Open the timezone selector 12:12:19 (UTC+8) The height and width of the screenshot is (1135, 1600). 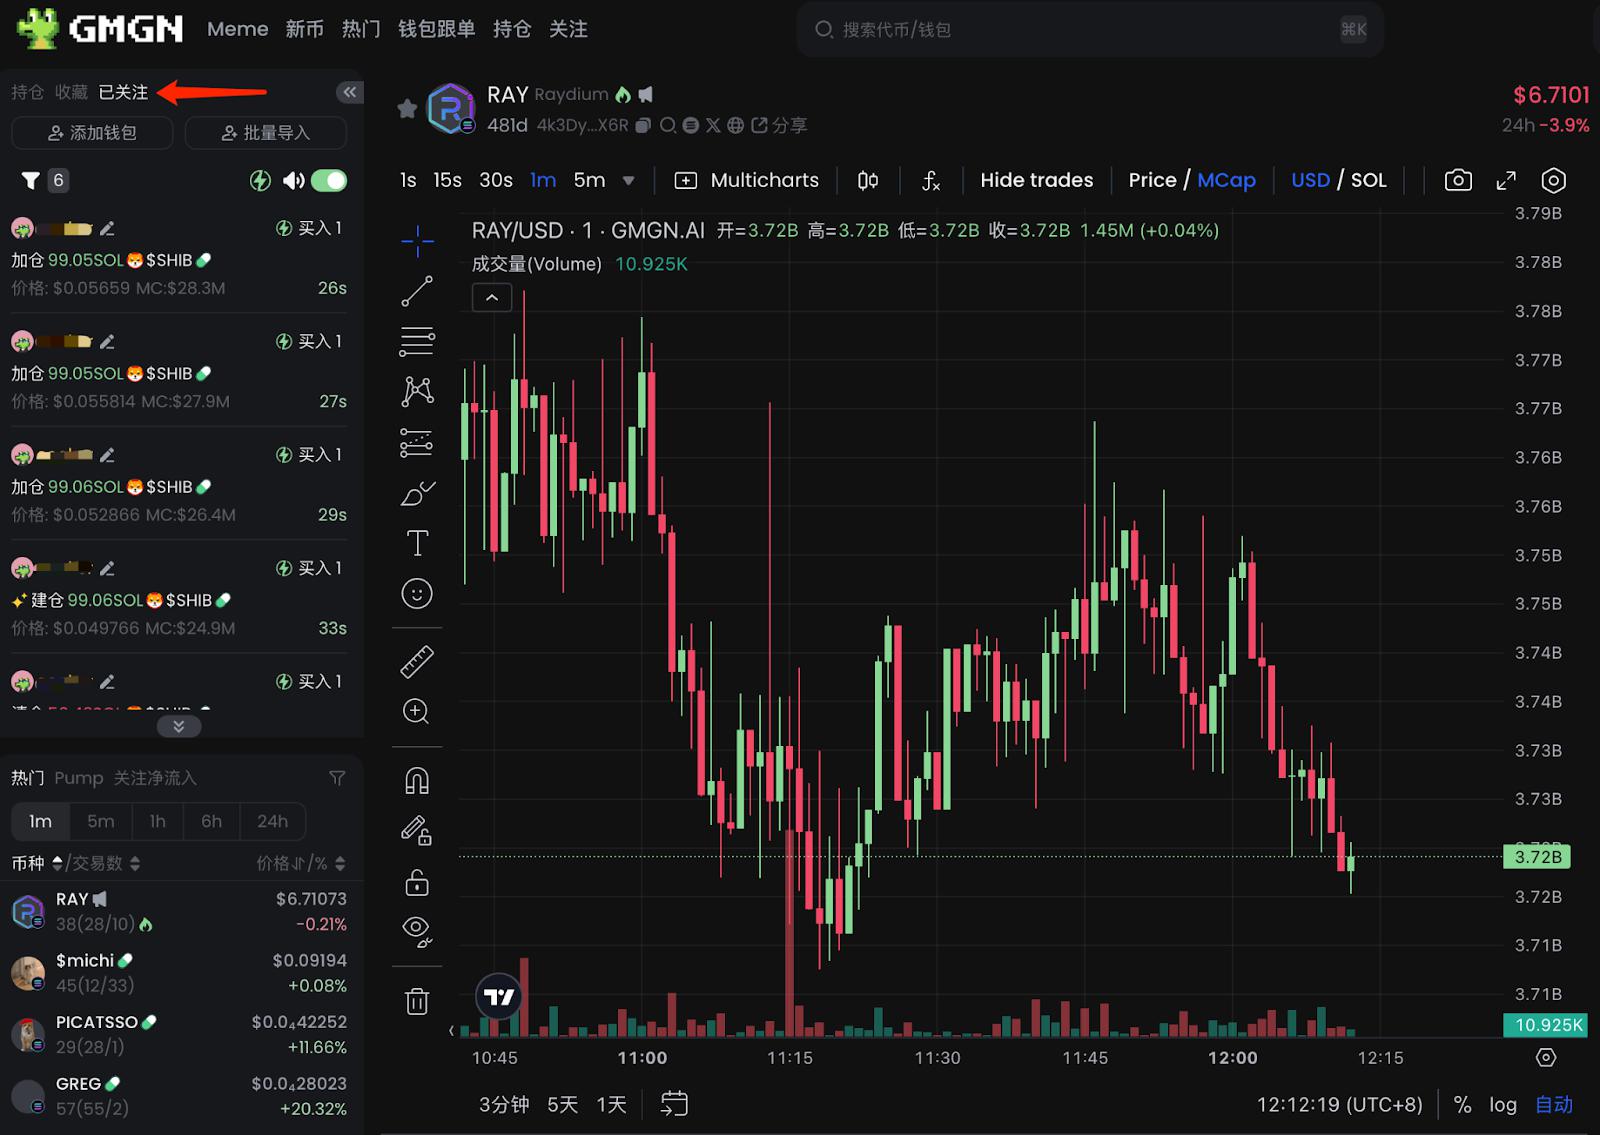coord(1339,1105)
